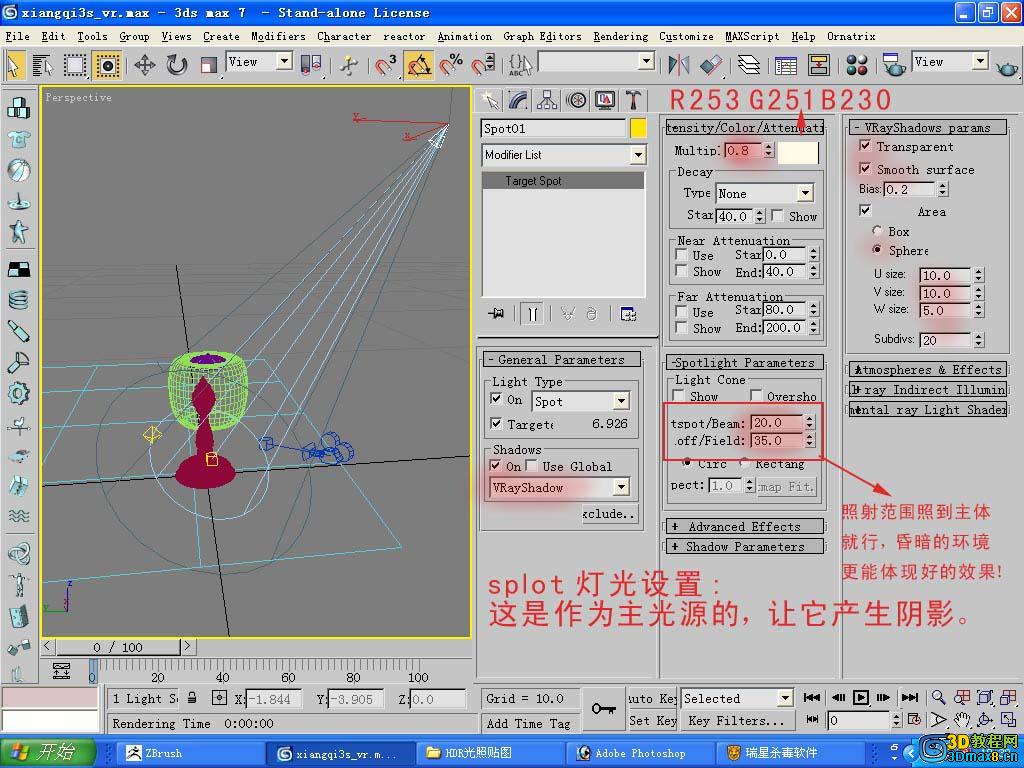Toggle the Targeted checkbox

[x=496, y=423]
